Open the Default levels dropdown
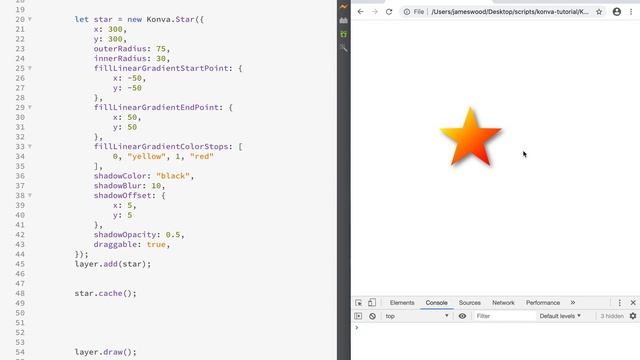The height and width of the screenshot is (360, 640). pos(560,316)
